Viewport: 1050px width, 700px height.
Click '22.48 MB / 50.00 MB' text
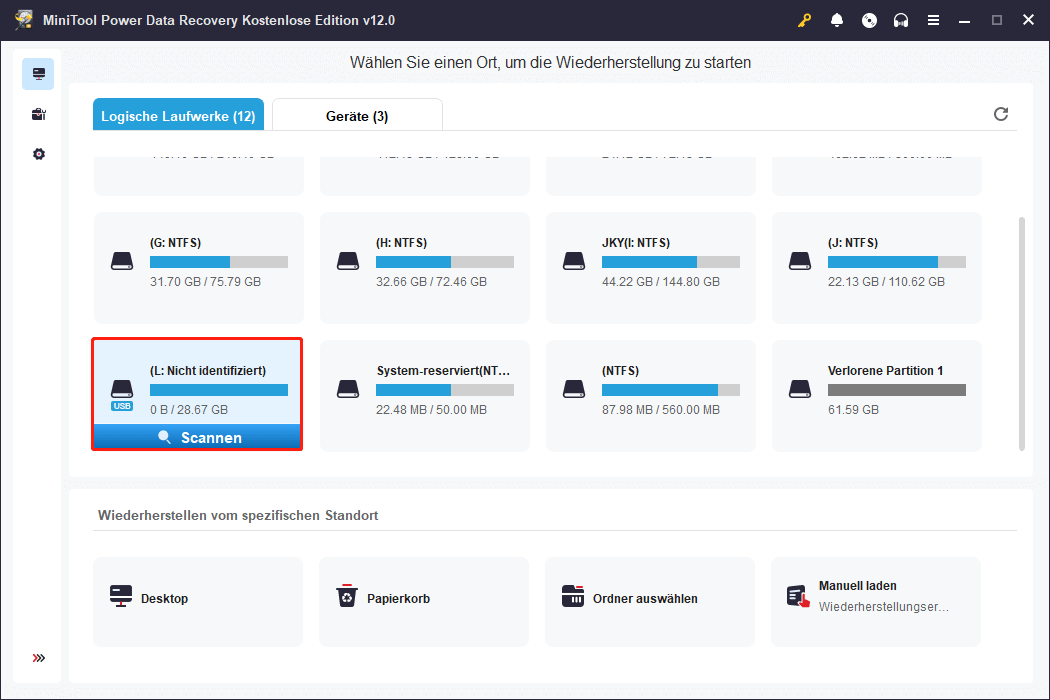click(431, 409)
